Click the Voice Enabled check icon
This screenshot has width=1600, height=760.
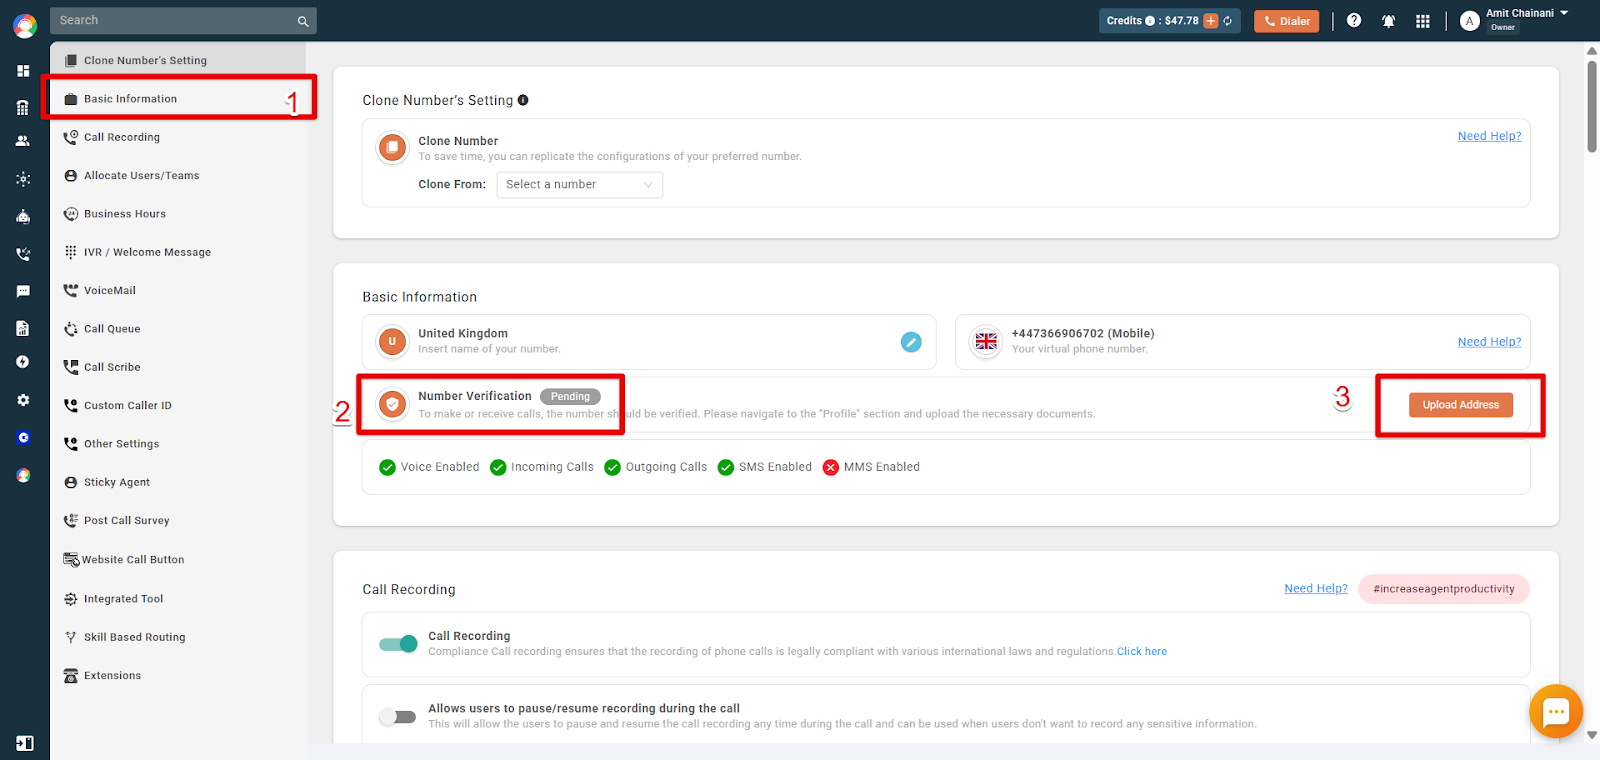[387, 467]
